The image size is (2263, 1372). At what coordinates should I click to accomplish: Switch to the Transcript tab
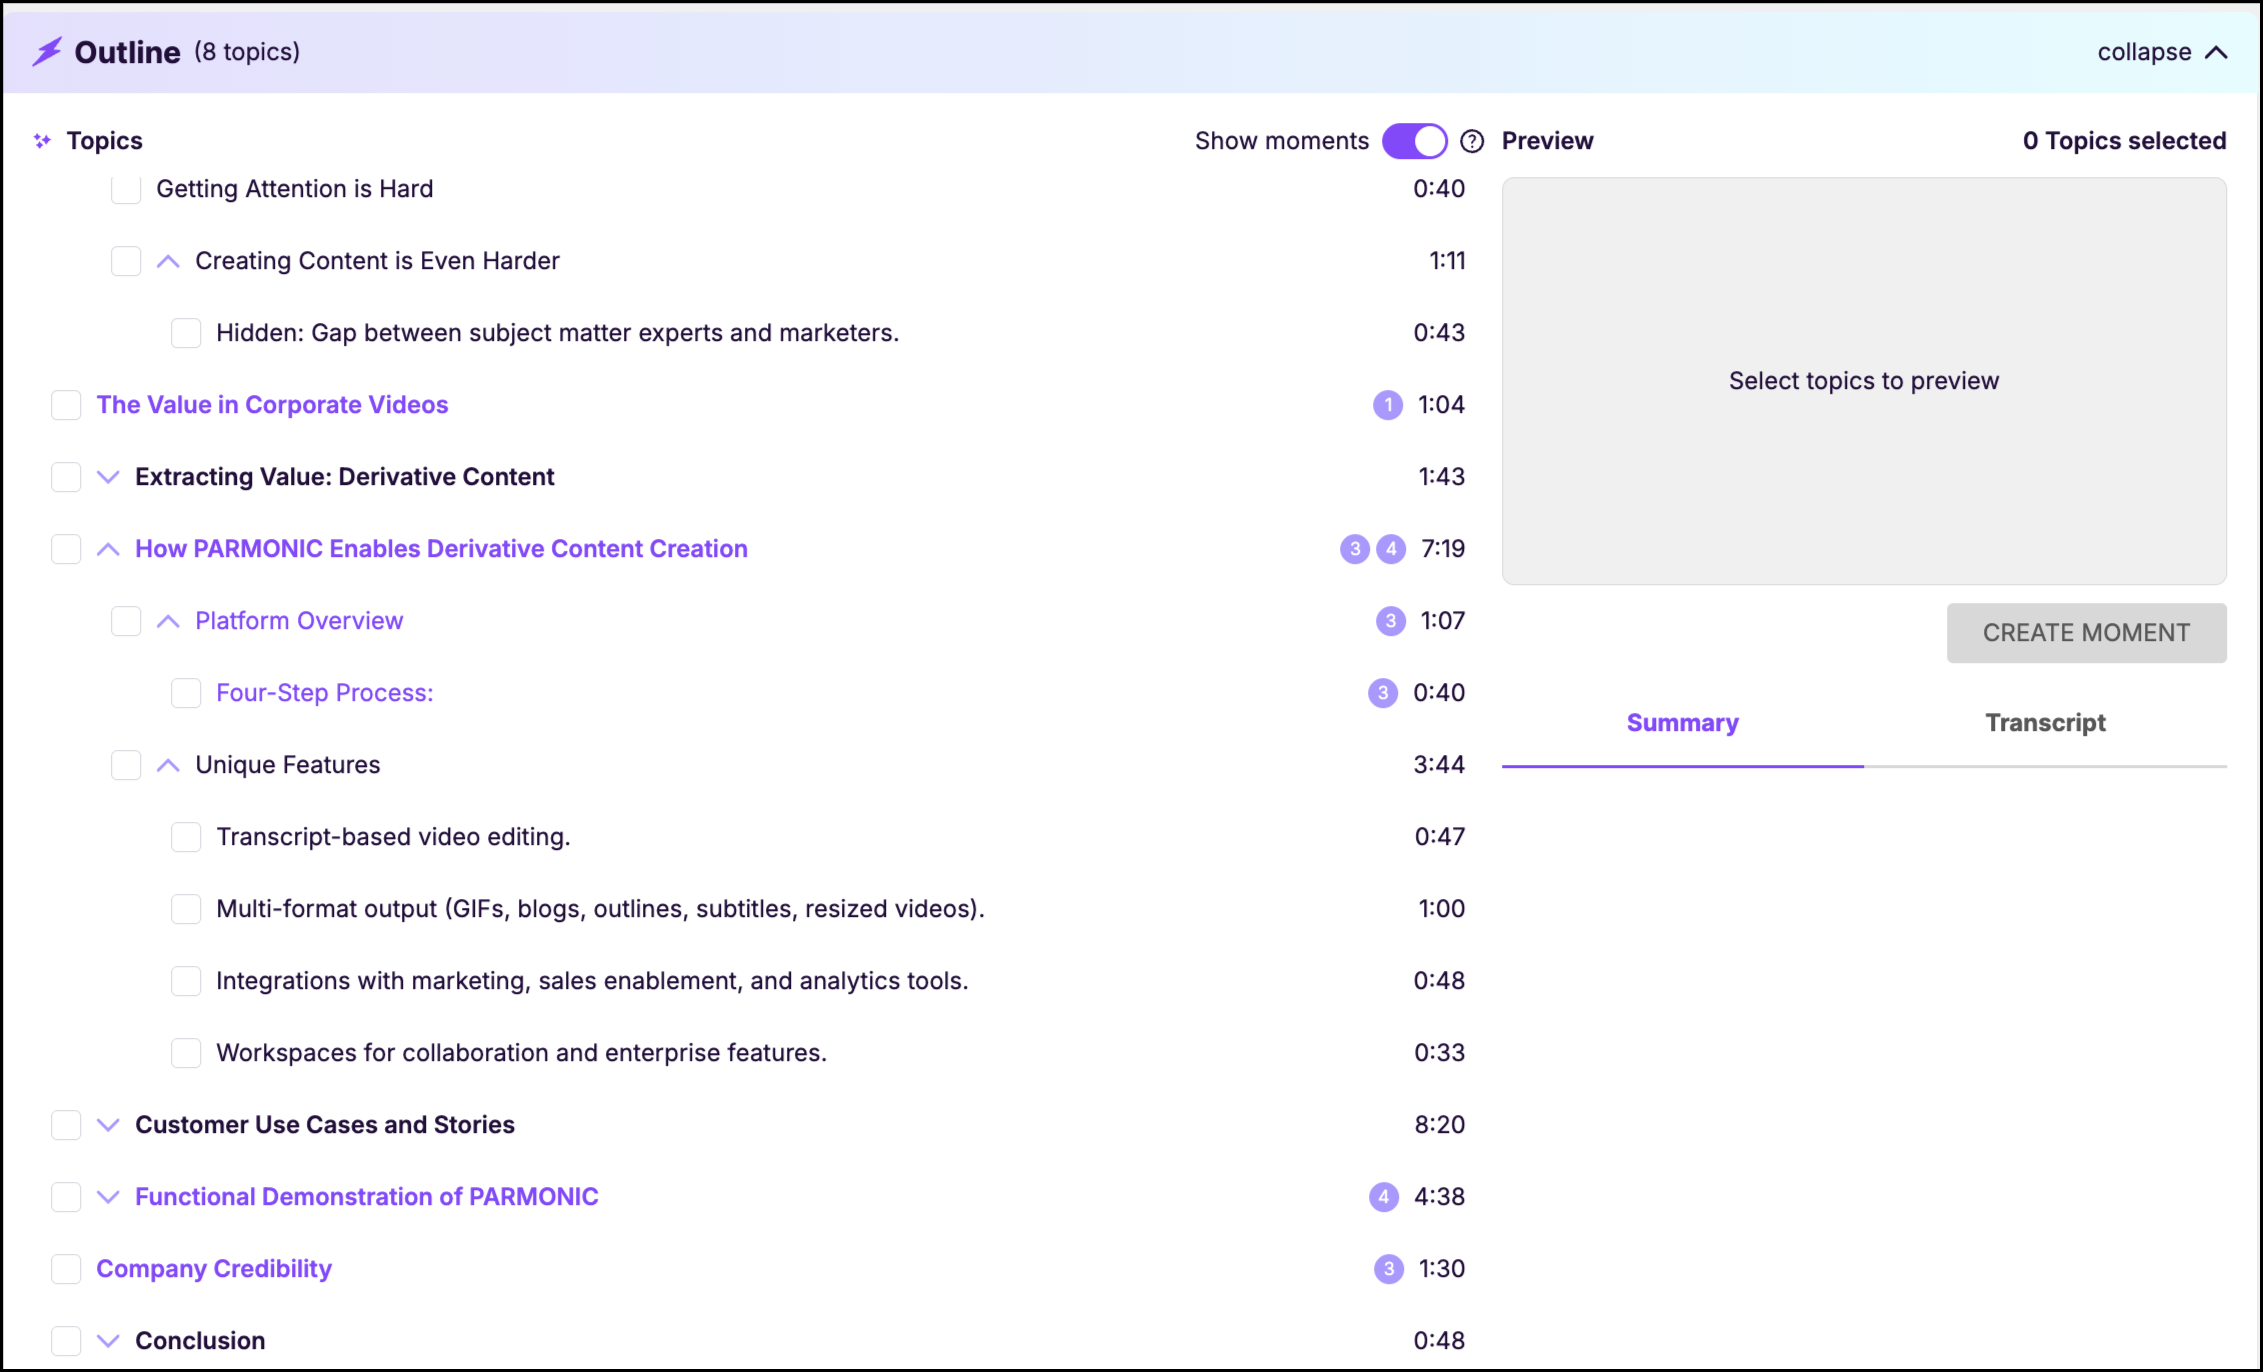point(2044,723)
